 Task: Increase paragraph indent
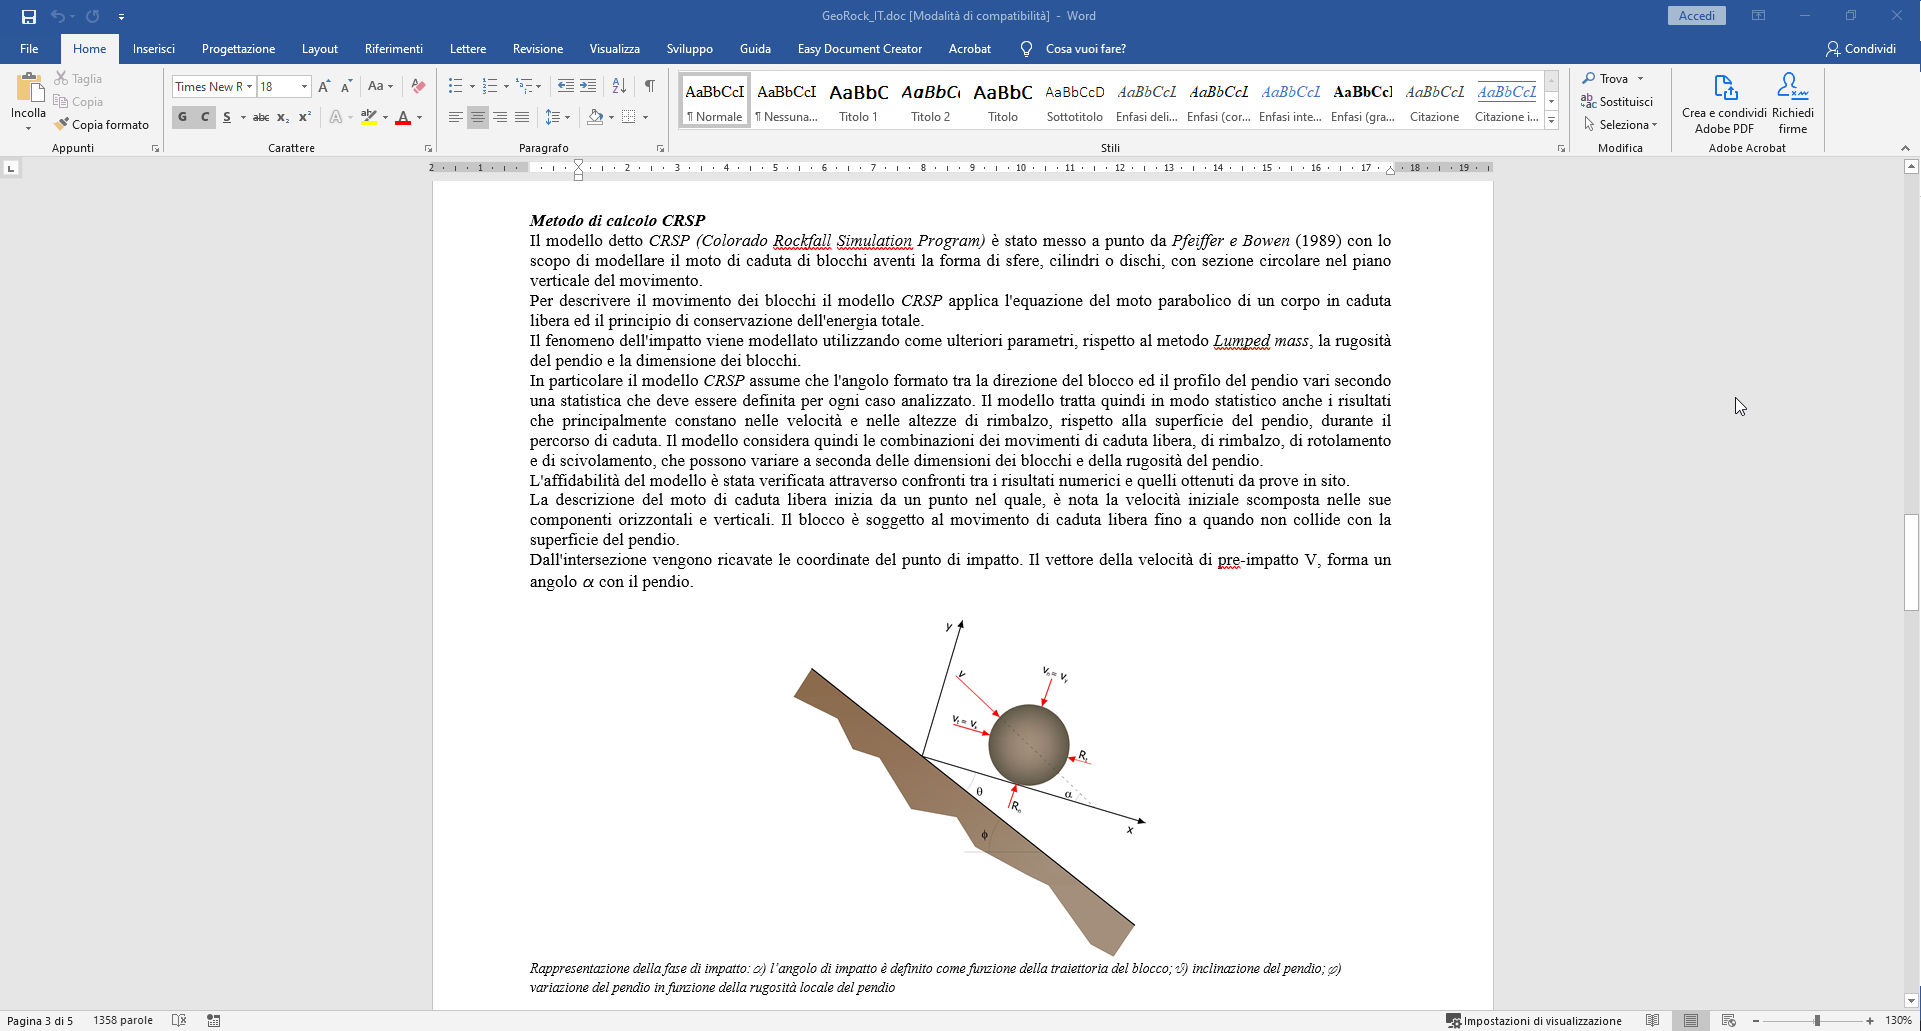click(588, 86)
